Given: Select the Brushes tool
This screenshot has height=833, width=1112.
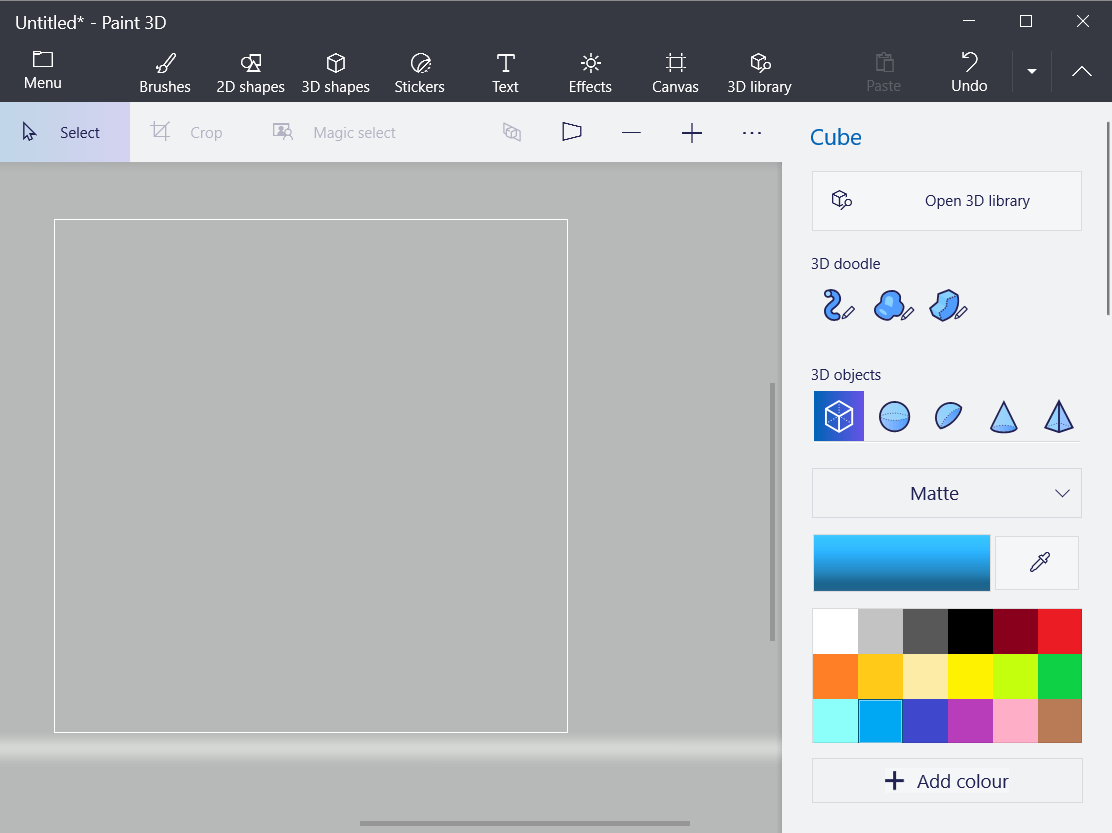Looking at the screenshot, I should pyautogui.click(x=164, y=71).
